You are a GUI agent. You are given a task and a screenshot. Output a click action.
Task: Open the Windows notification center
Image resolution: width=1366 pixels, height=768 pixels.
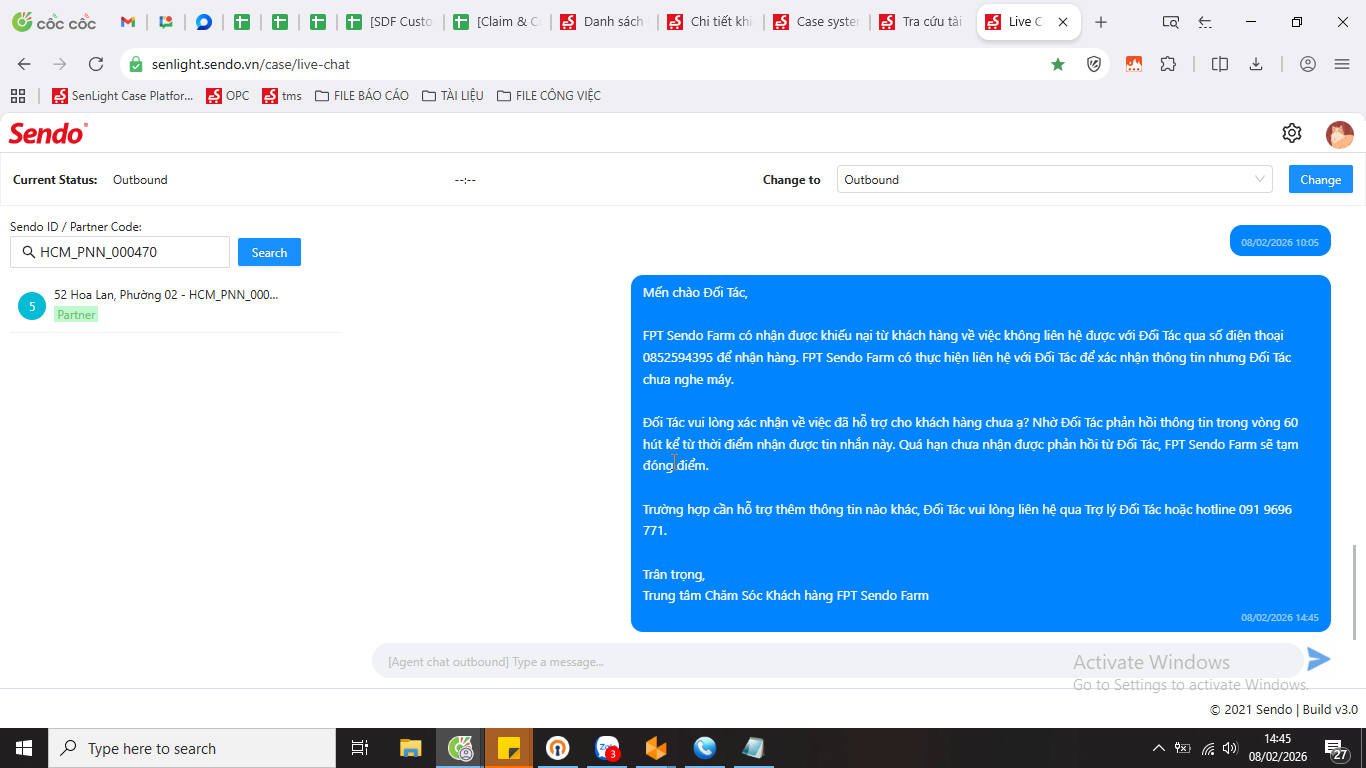(1336, 748)
